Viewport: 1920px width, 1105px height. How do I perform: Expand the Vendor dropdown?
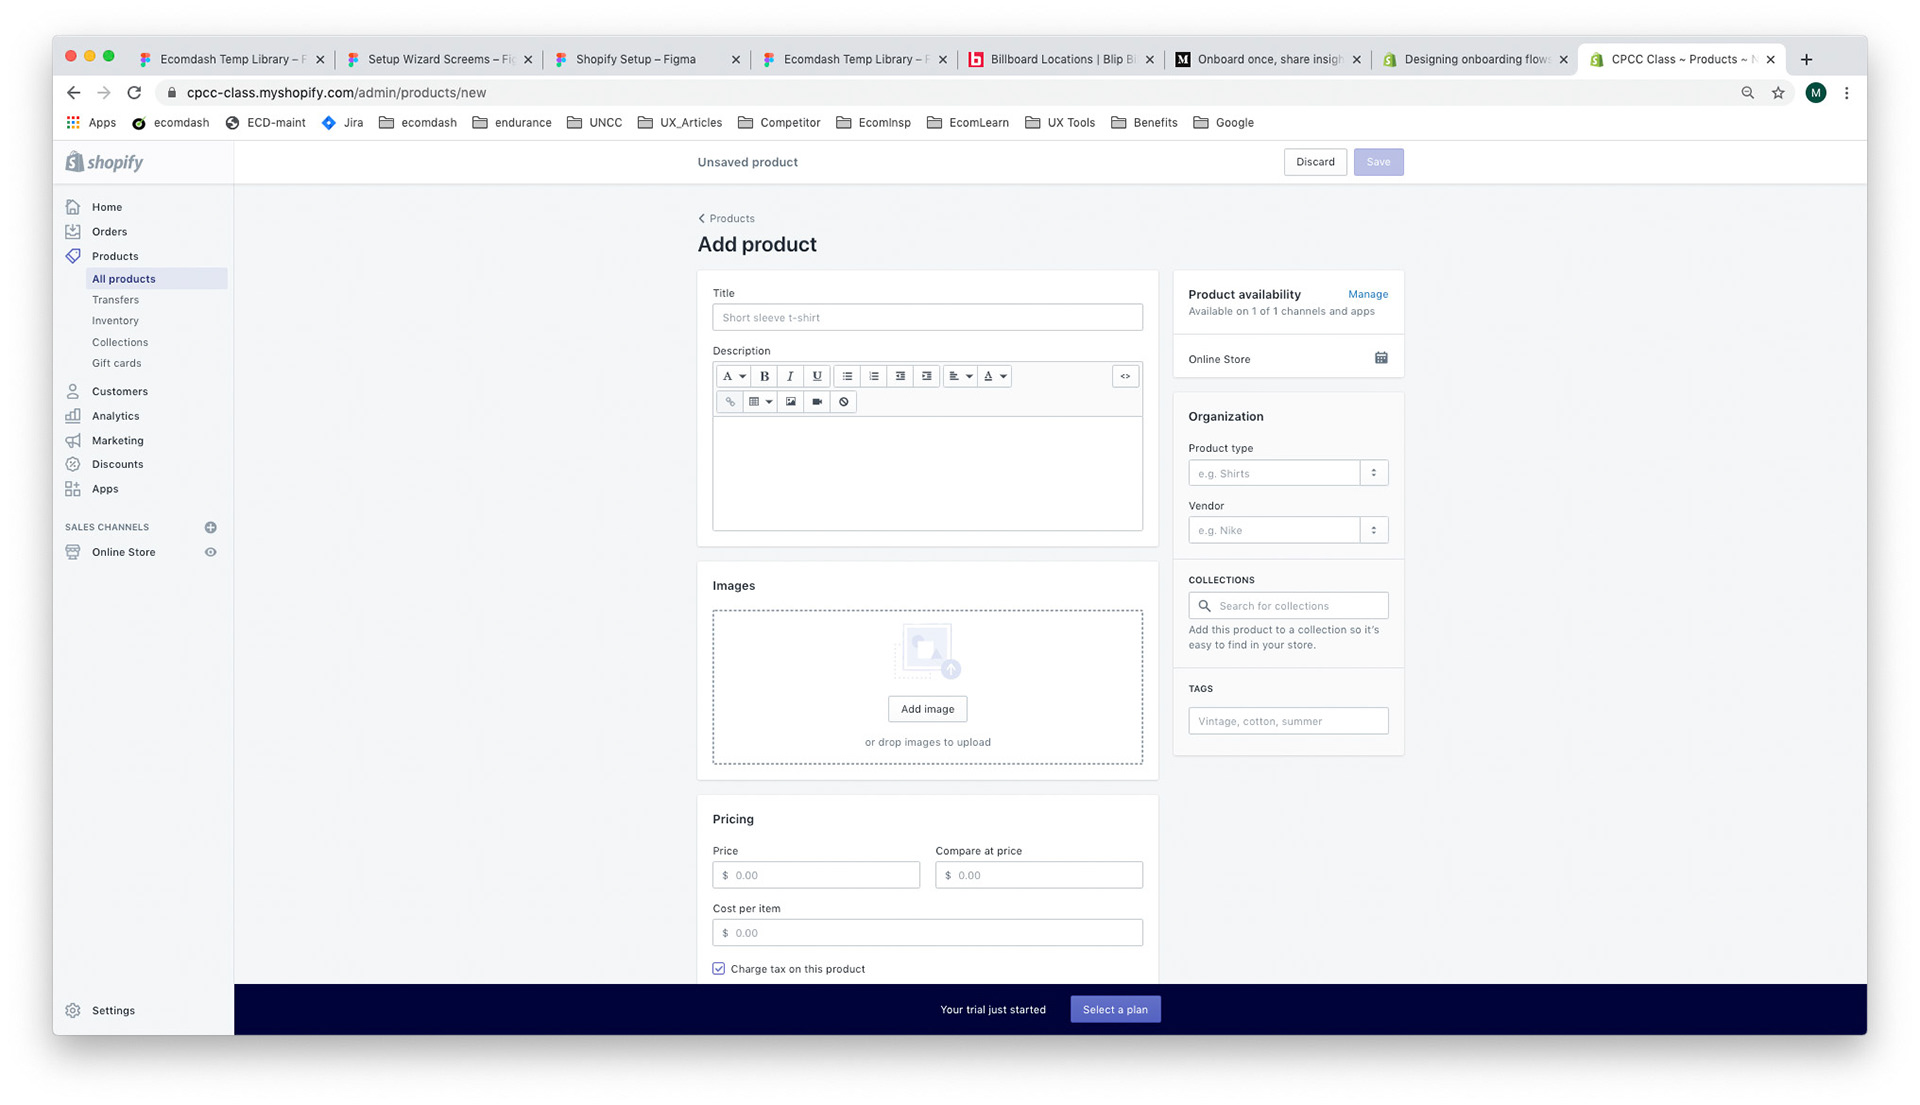tap(1373, 530)
